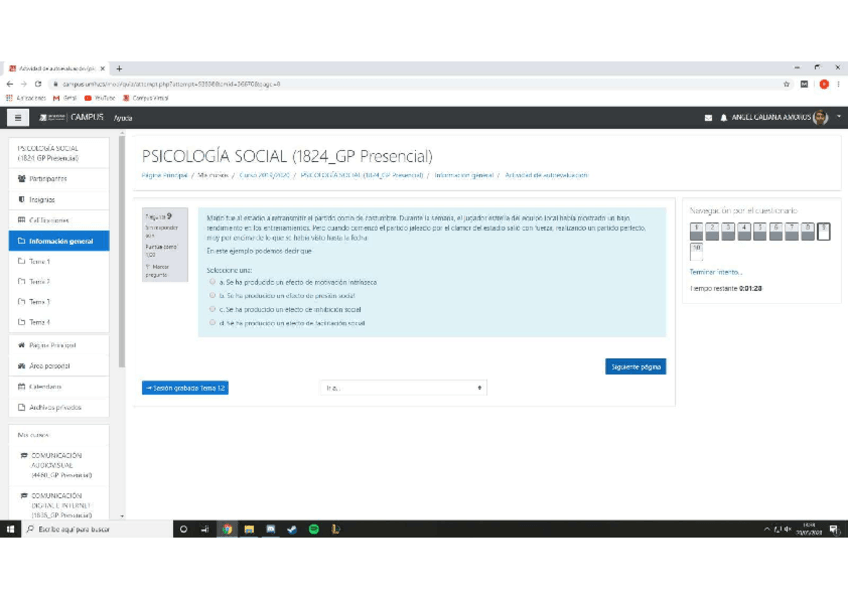
Task: Open Spotify from the taskbar
Action: (314, 529)
